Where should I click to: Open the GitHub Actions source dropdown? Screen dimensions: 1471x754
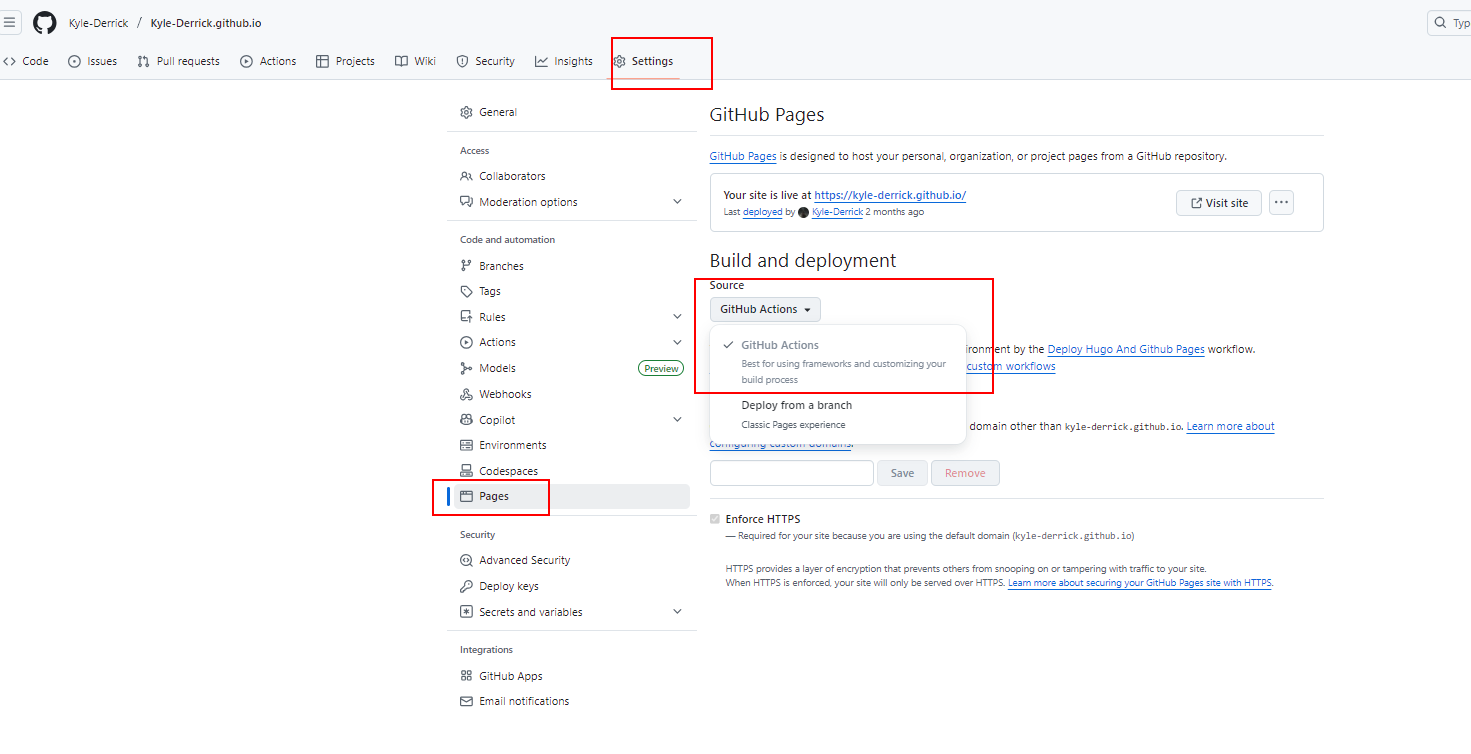[x=765, y=310]
